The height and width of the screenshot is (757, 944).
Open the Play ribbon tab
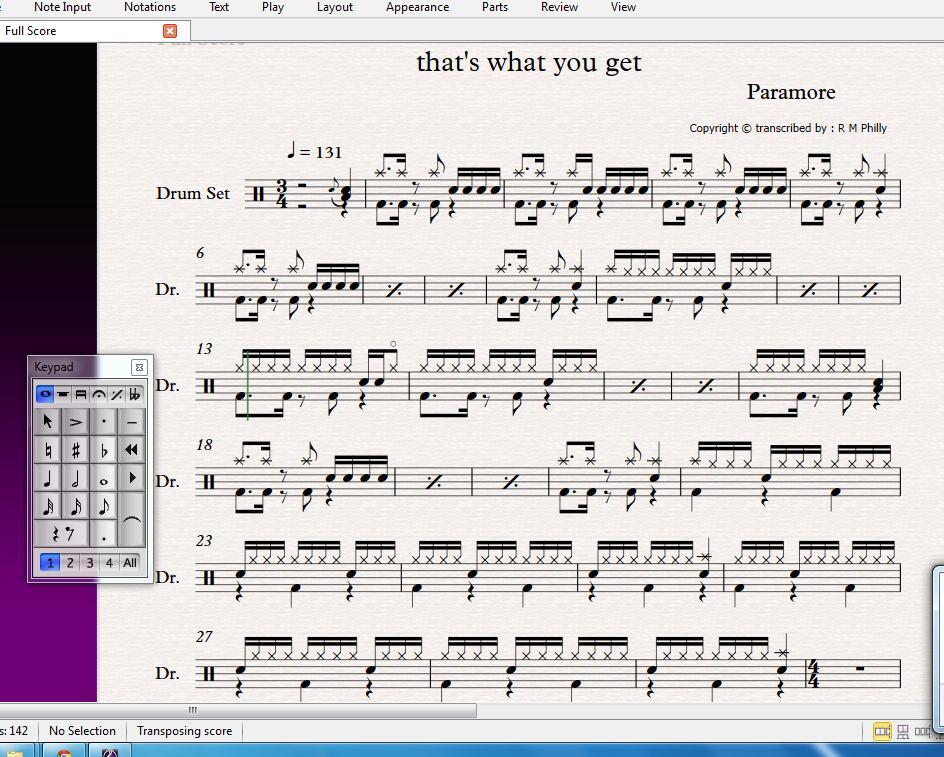pyautogui.click(x=273, y=7)
